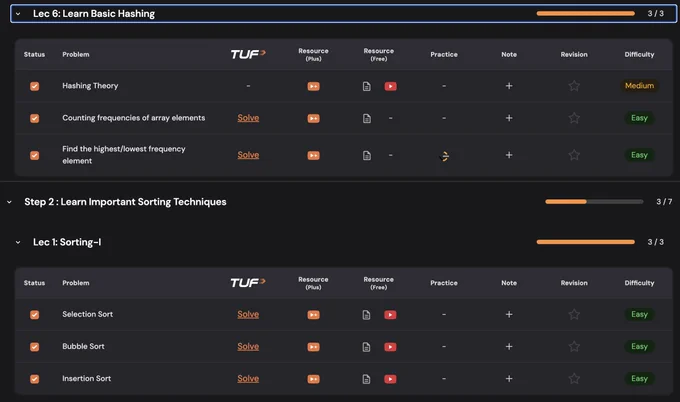This screenshot has height=402, width=680.
Task: Play YouTube video for Selection Sort
Action: (x=390, y=315)
